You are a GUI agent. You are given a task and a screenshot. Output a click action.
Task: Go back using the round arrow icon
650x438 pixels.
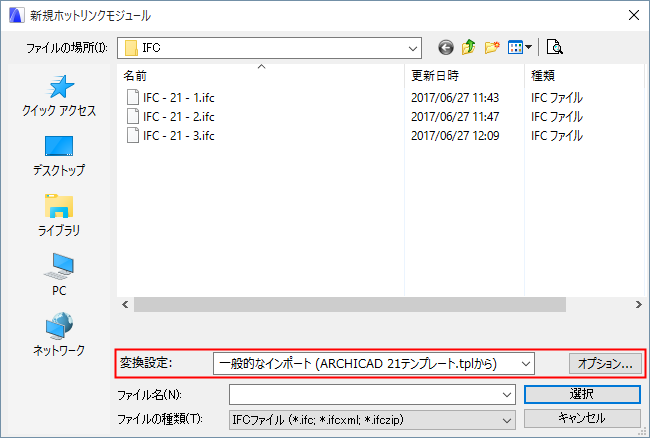pyautogui.click(x=446, y=48)
